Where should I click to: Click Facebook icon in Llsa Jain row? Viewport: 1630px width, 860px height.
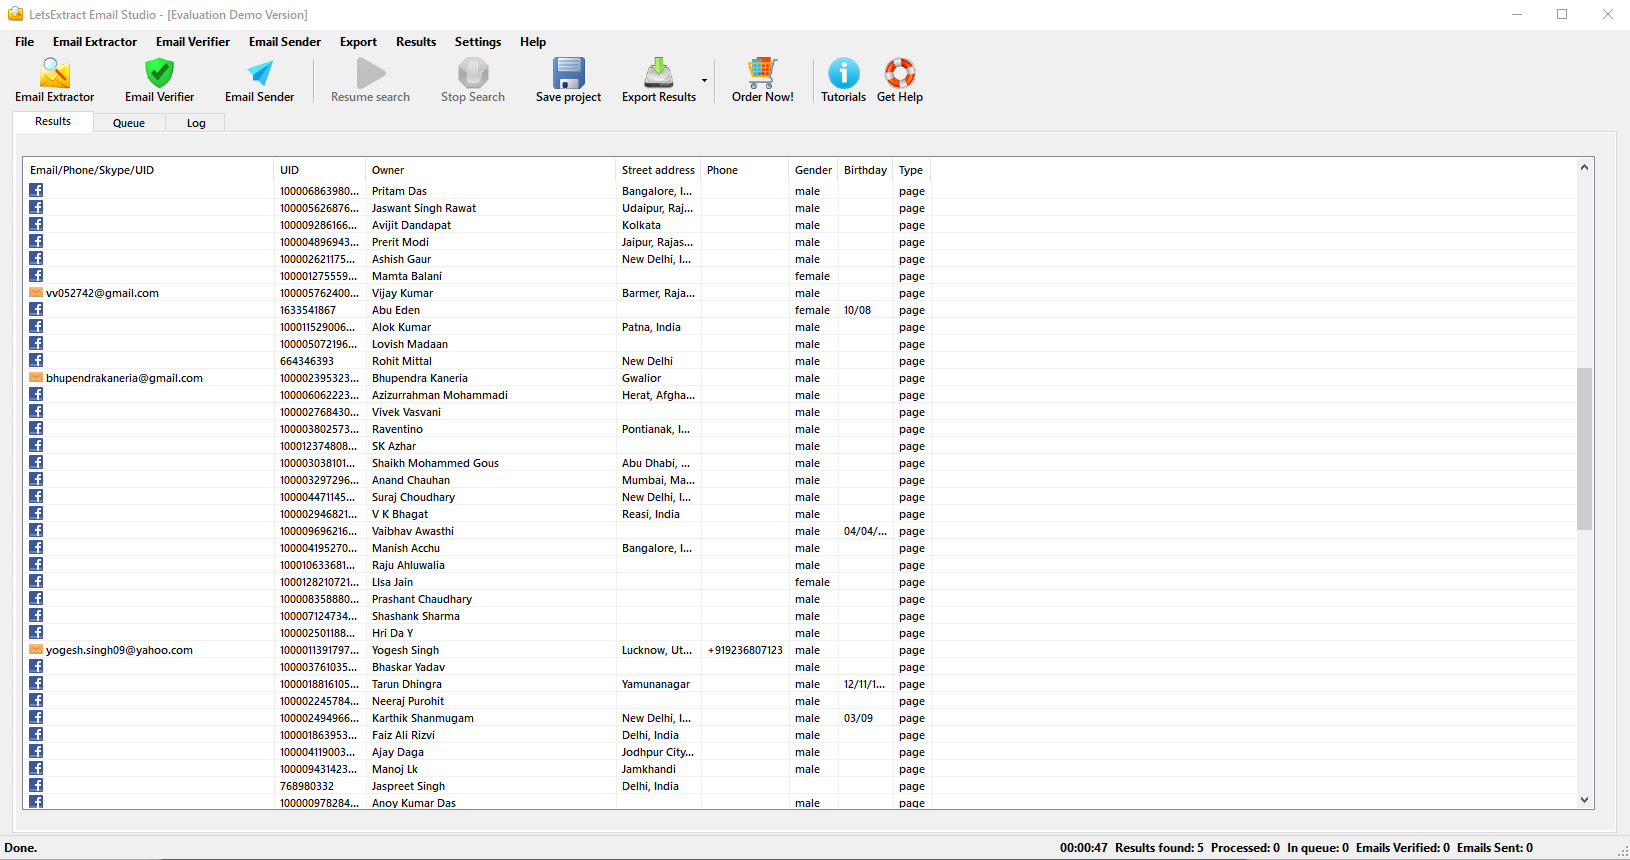click(x=36, y=581)
